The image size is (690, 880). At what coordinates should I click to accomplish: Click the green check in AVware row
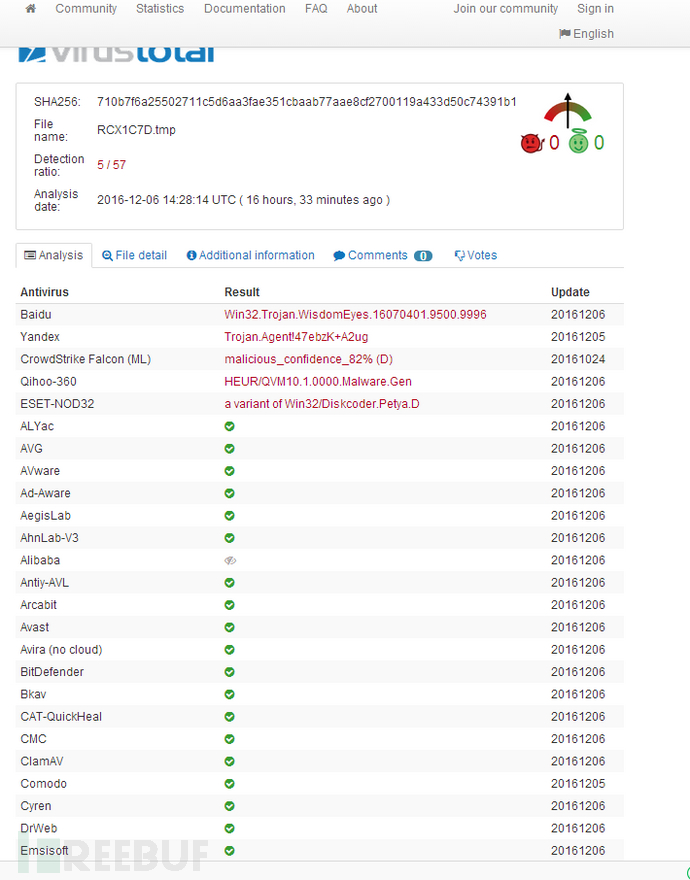[x=230, y=471]
